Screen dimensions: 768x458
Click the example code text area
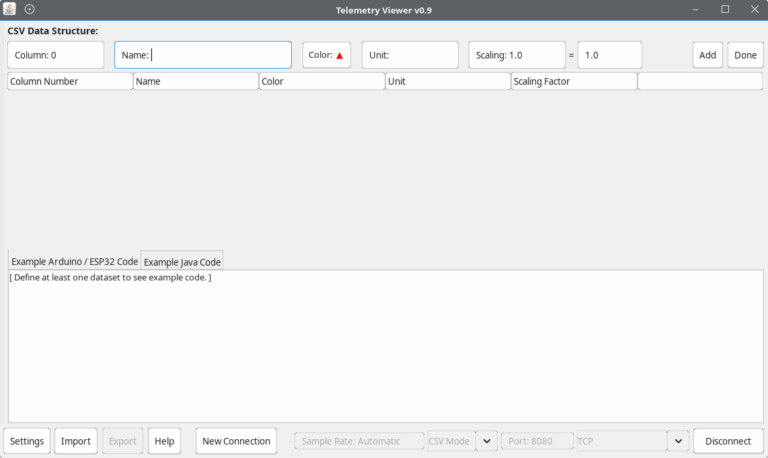click(x=385, y=346)
